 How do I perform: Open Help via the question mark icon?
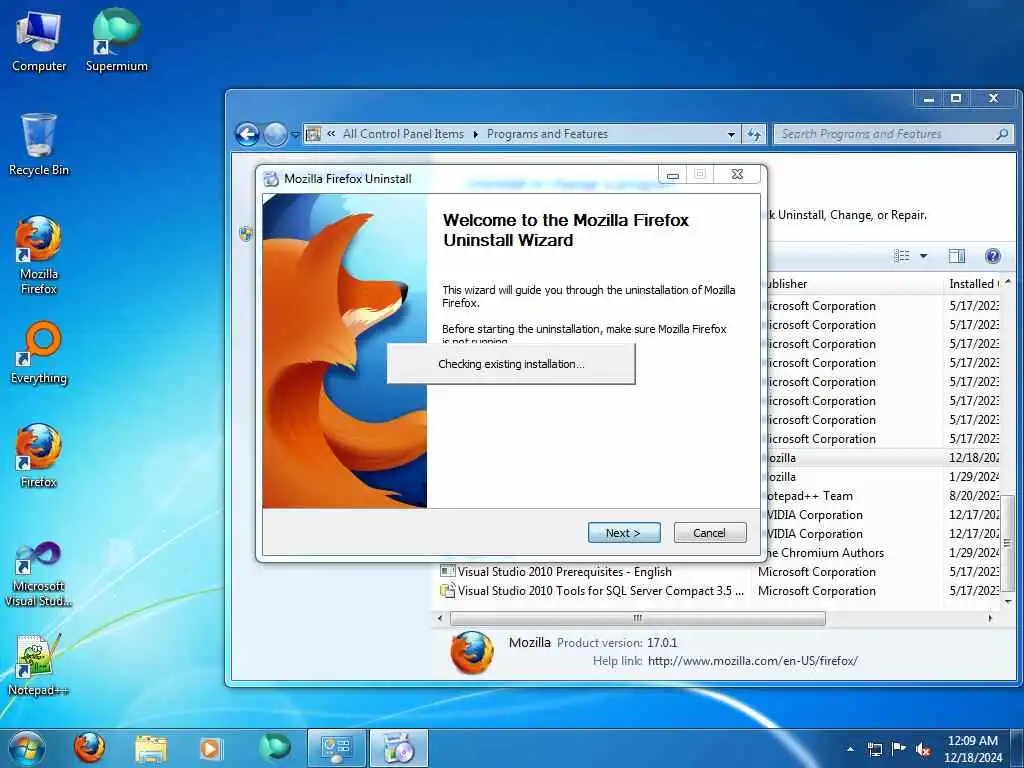coord(993,256)
